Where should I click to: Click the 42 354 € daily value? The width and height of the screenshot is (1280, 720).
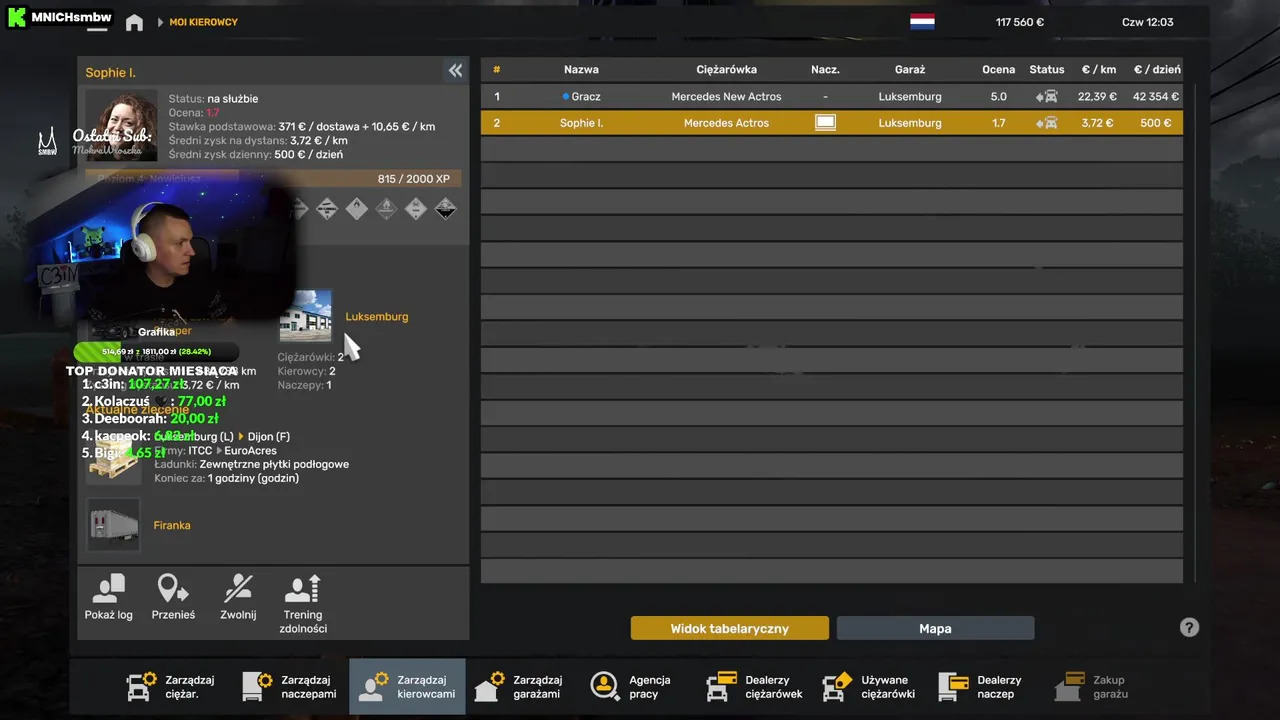[x=1156, y=97]
